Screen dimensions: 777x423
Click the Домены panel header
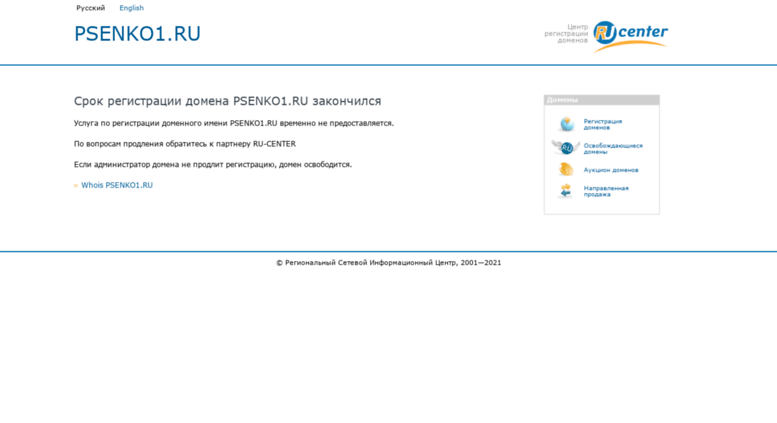pyautogui.click(x=602, y=100)
